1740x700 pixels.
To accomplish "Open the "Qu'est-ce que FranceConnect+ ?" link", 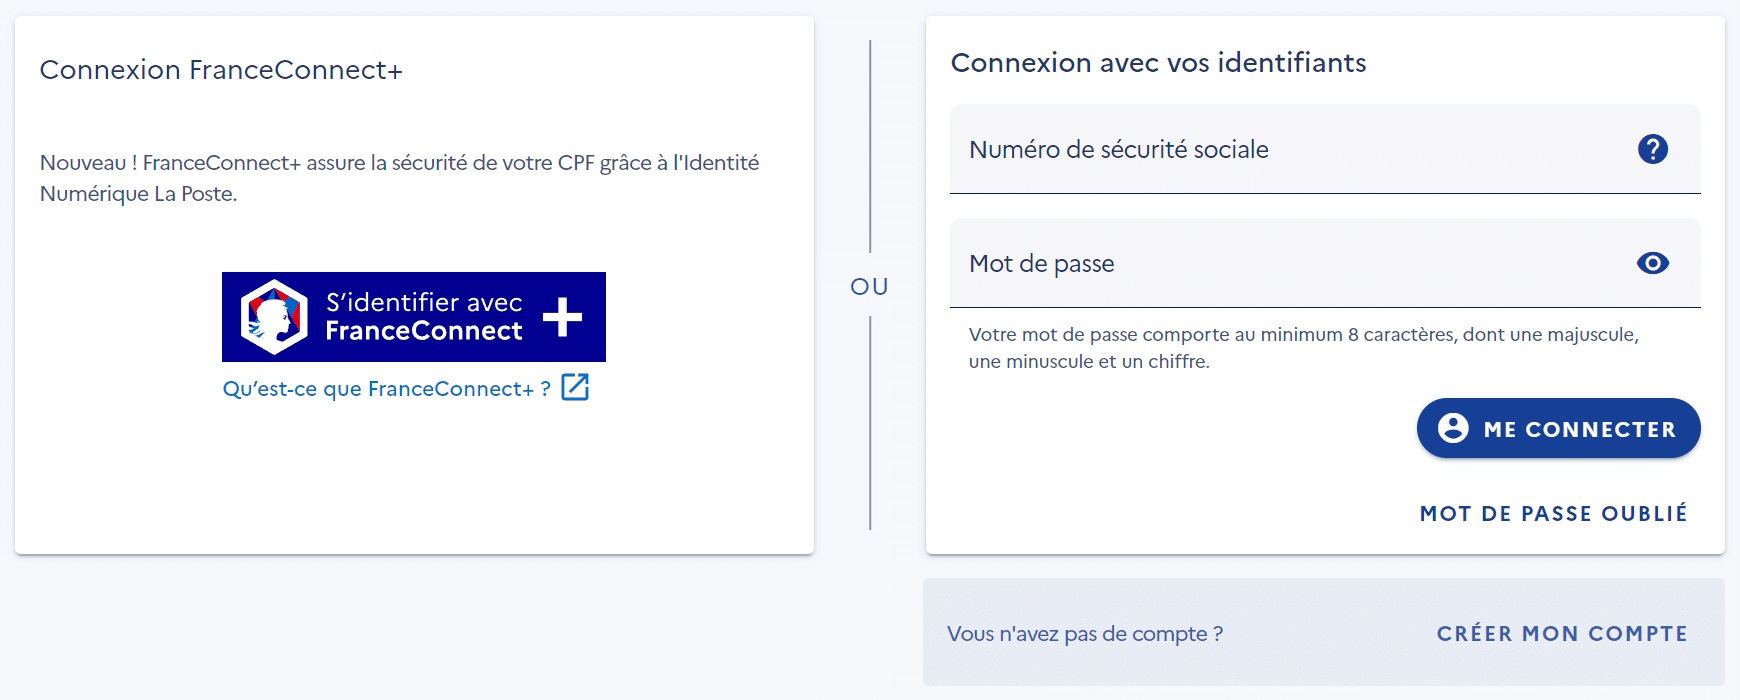I will pos(386,389).
